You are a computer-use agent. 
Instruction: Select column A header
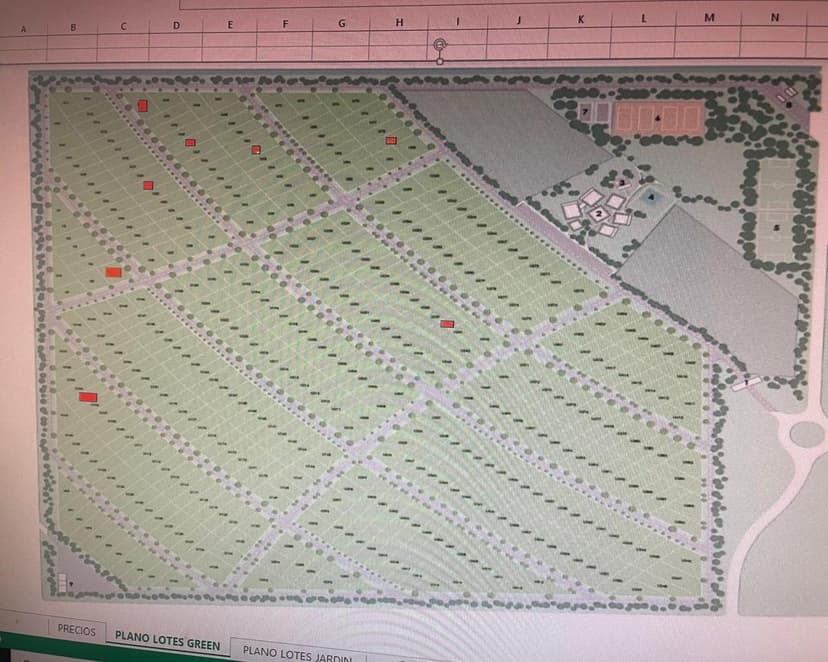point(23,29)
